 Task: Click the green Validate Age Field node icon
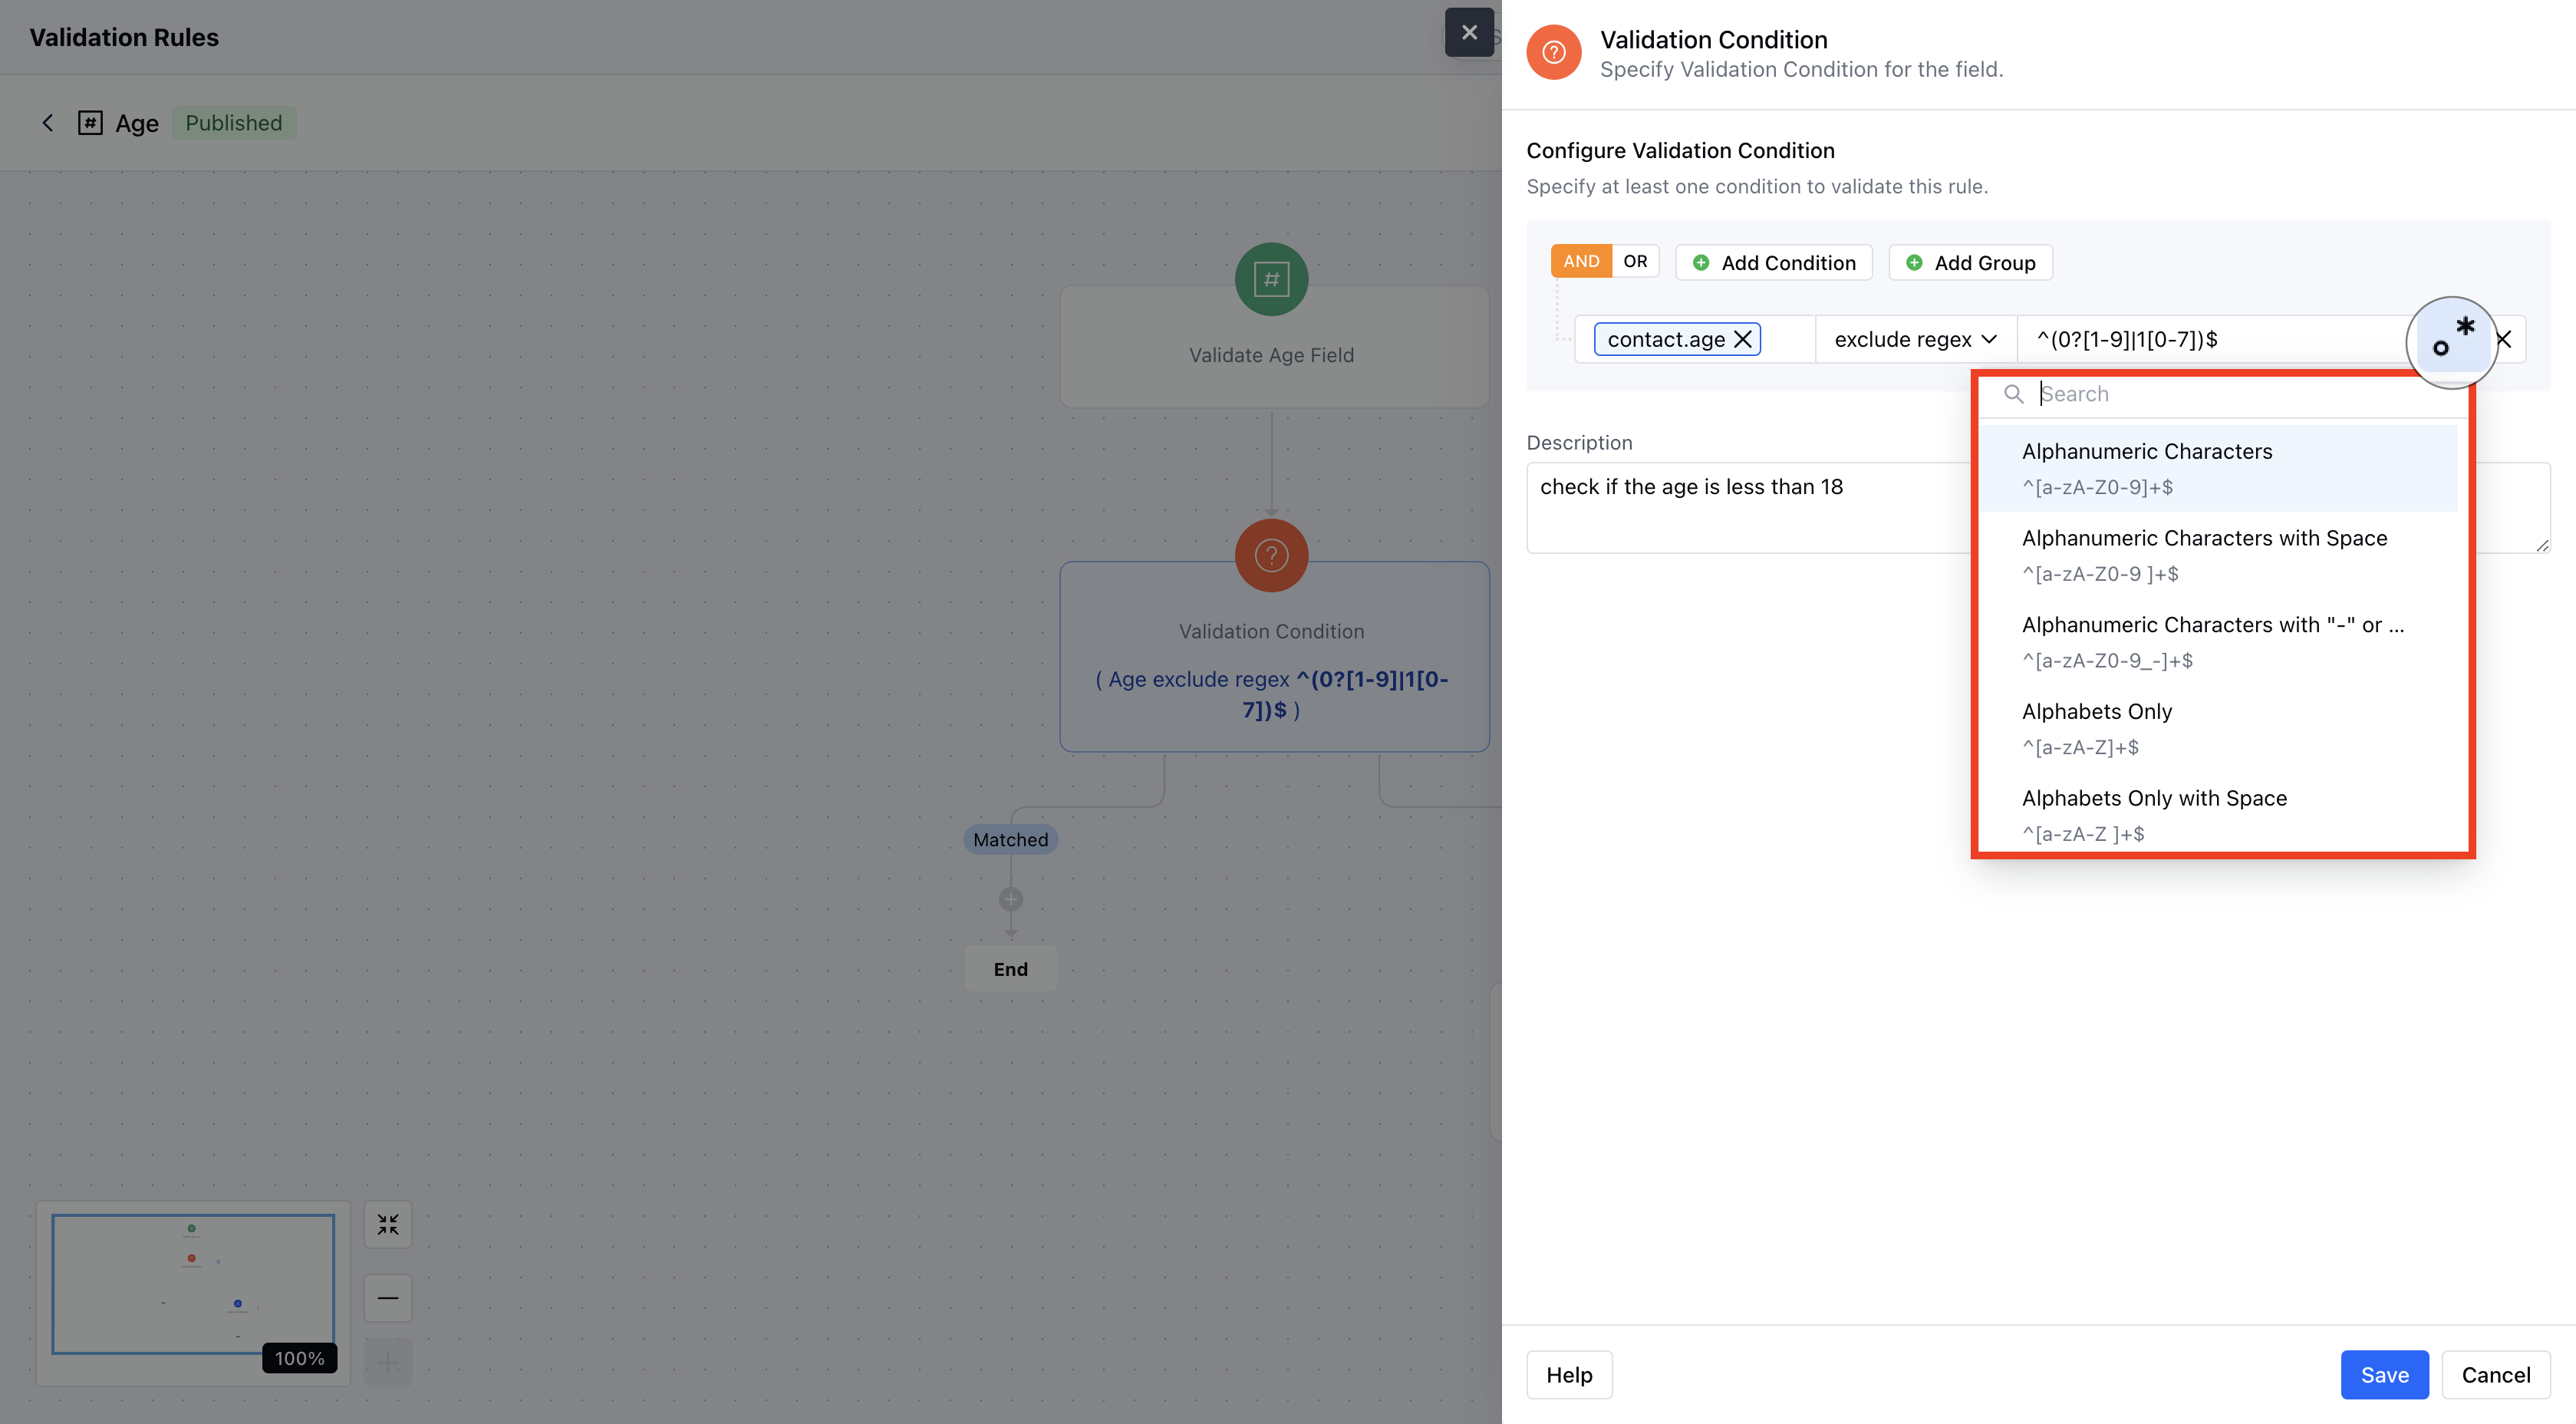1271,279
